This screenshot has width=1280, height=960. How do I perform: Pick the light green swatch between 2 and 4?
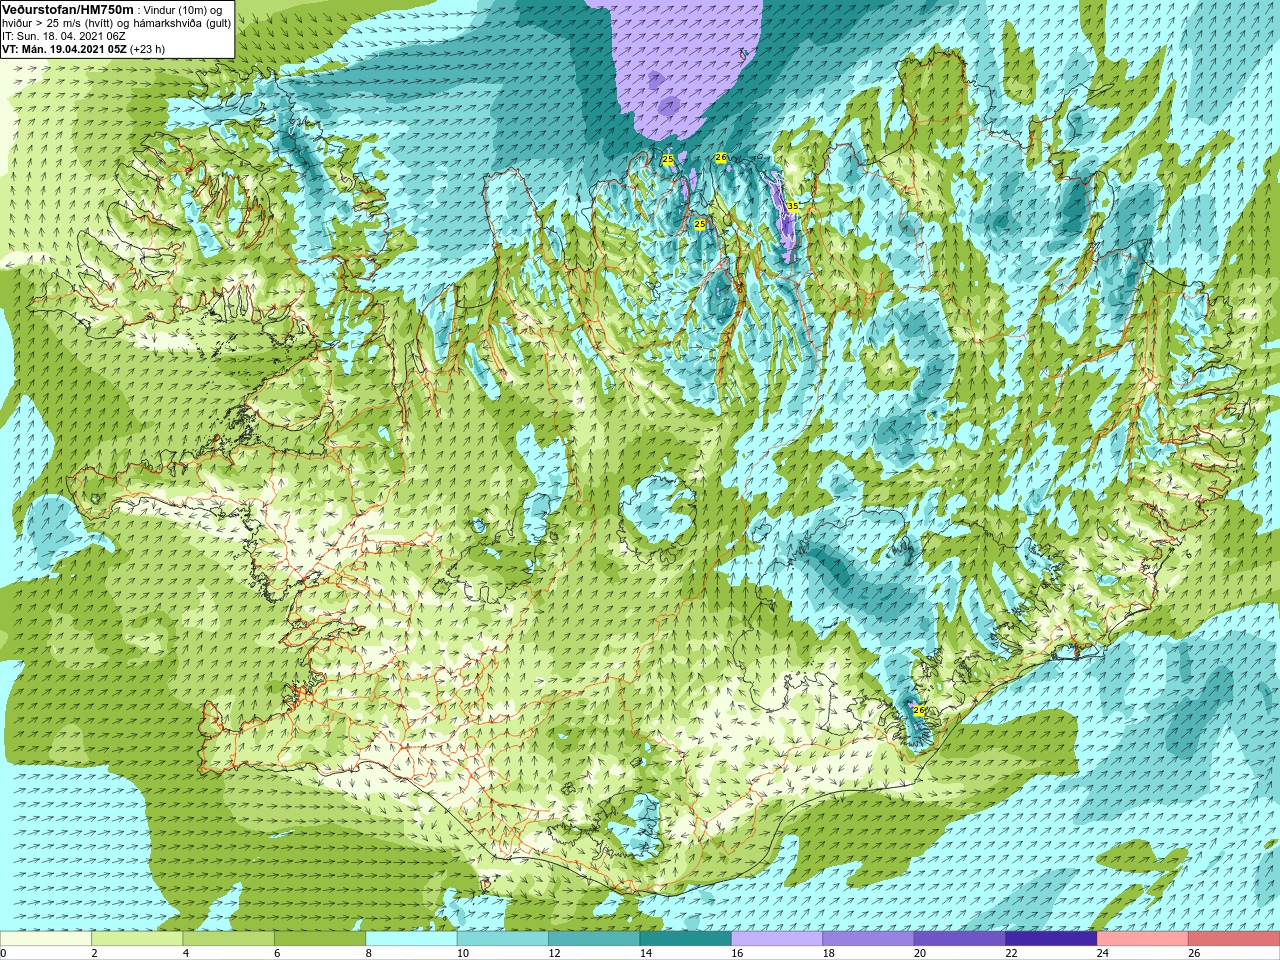(x=137, y=938)
